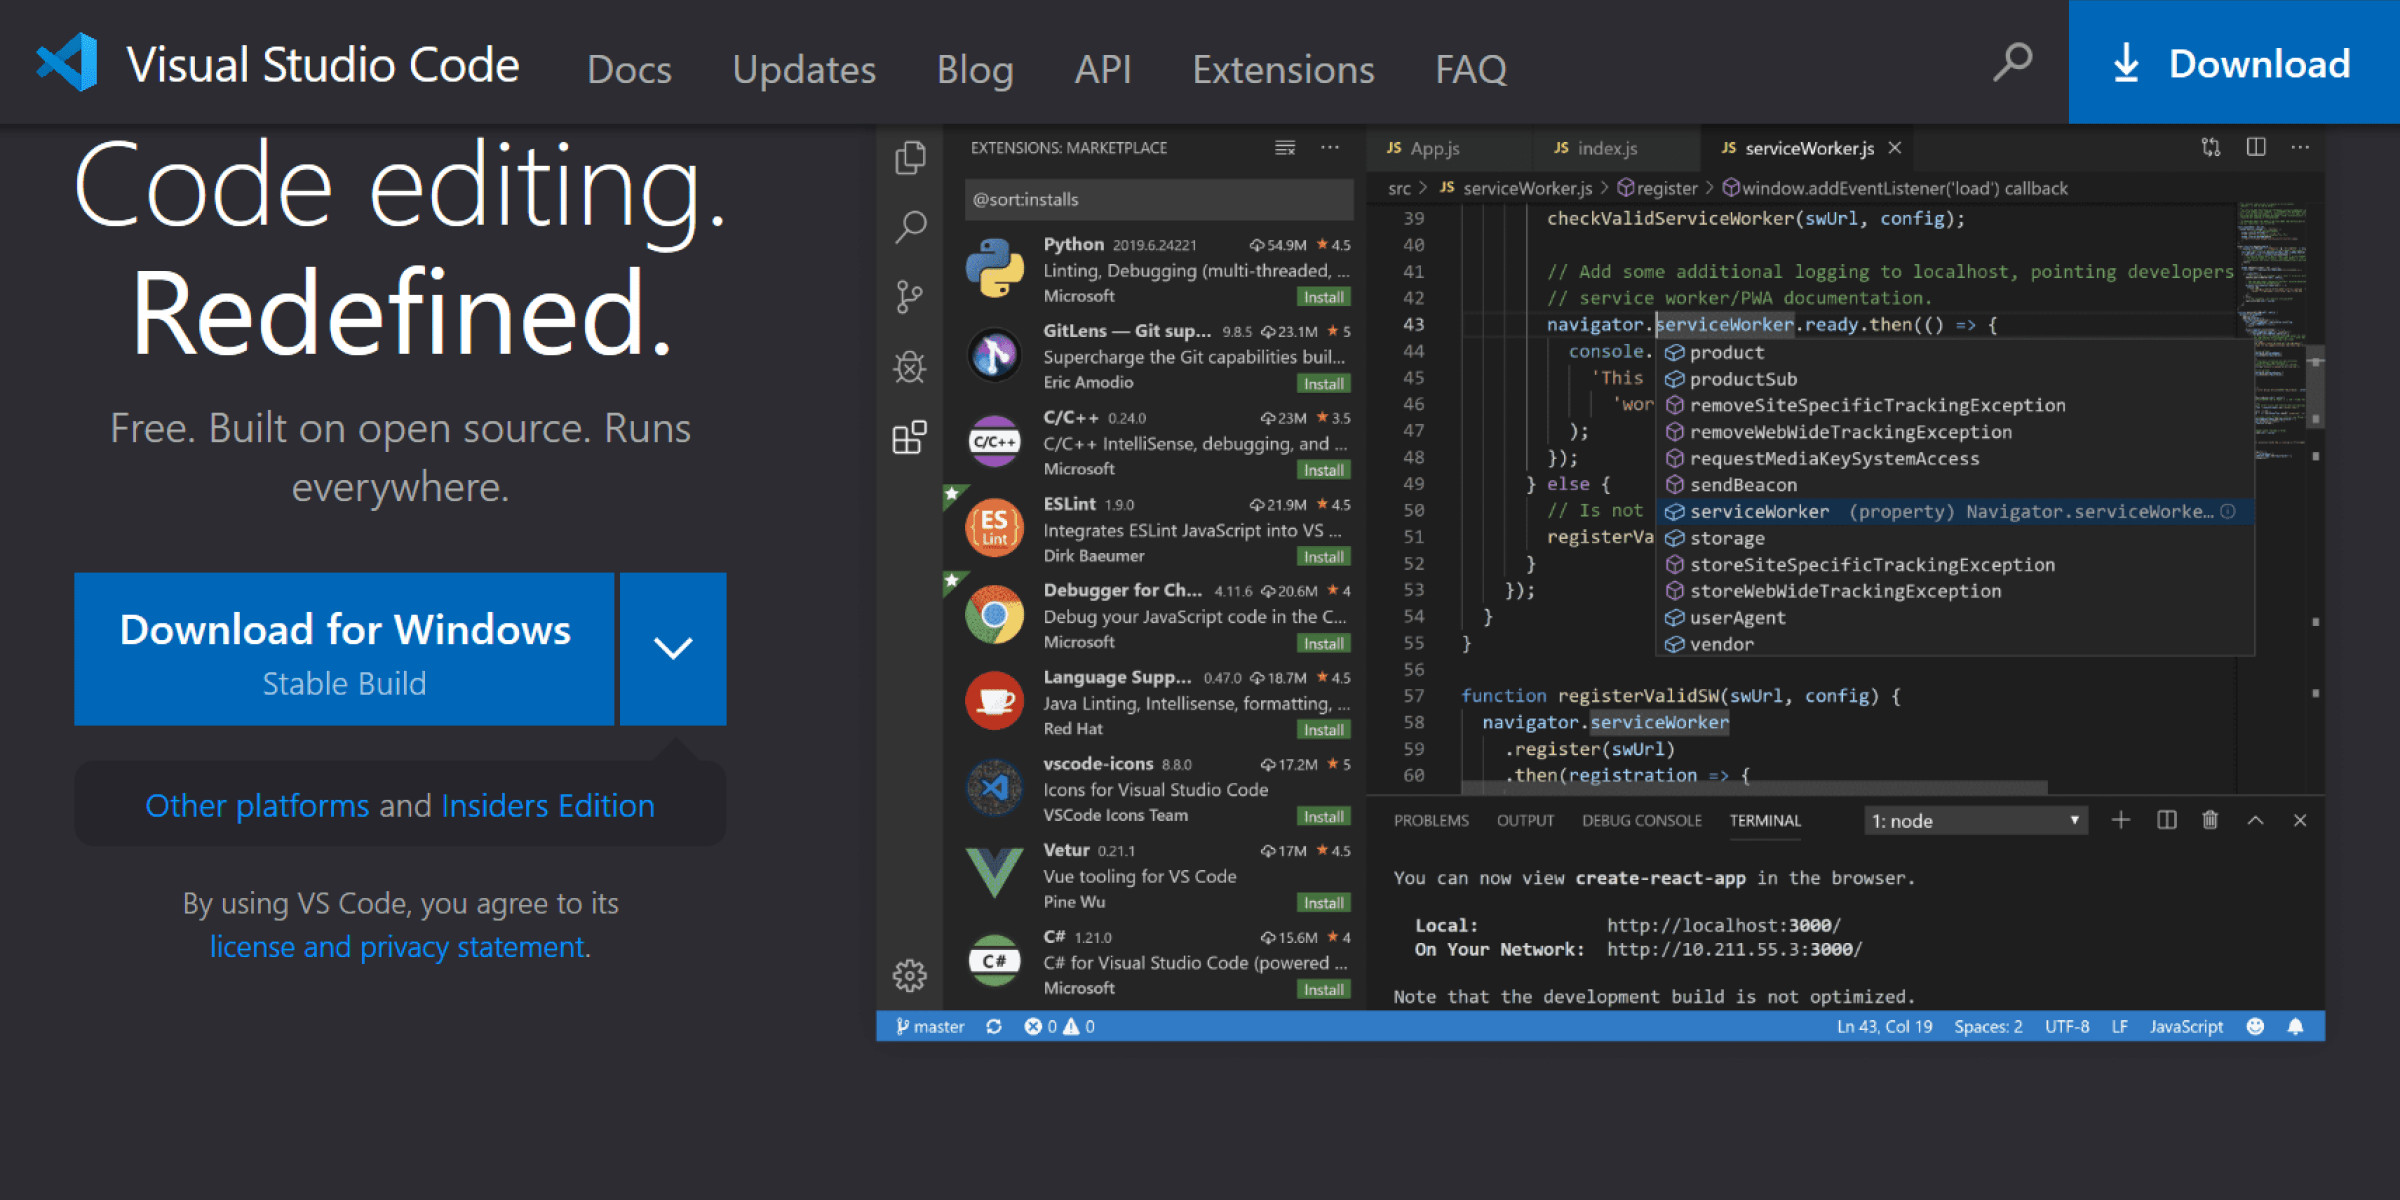Select the Extensions blocks icon in activity bar
Viewport: 2400px width, 1200px height.
pyautogui.click(x=910, y=437)
